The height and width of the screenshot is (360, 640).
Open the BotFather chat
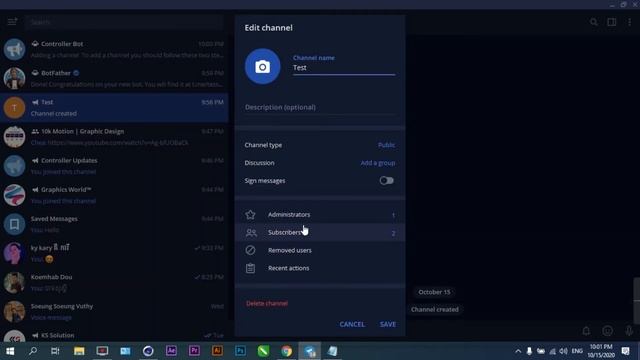pos(114,78)
